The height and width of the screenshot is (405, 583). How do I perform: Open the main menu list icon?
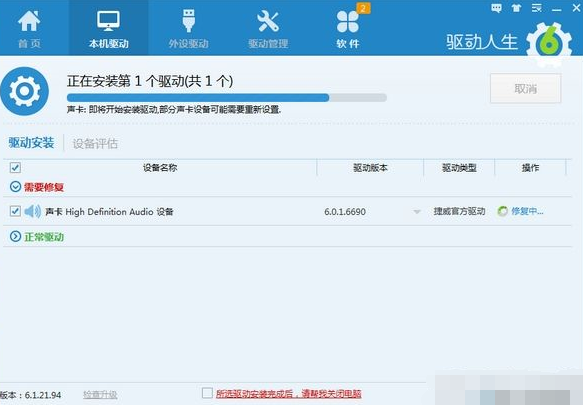(x=536, y=8)
